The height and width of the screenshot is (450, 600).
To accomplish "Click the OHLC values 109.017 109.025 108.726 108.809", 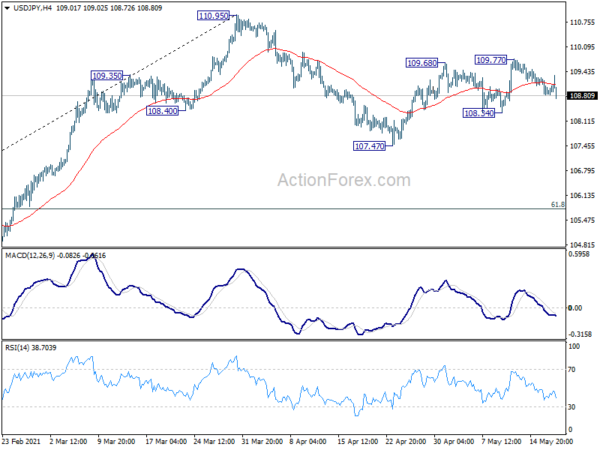I will coord(109,8).
